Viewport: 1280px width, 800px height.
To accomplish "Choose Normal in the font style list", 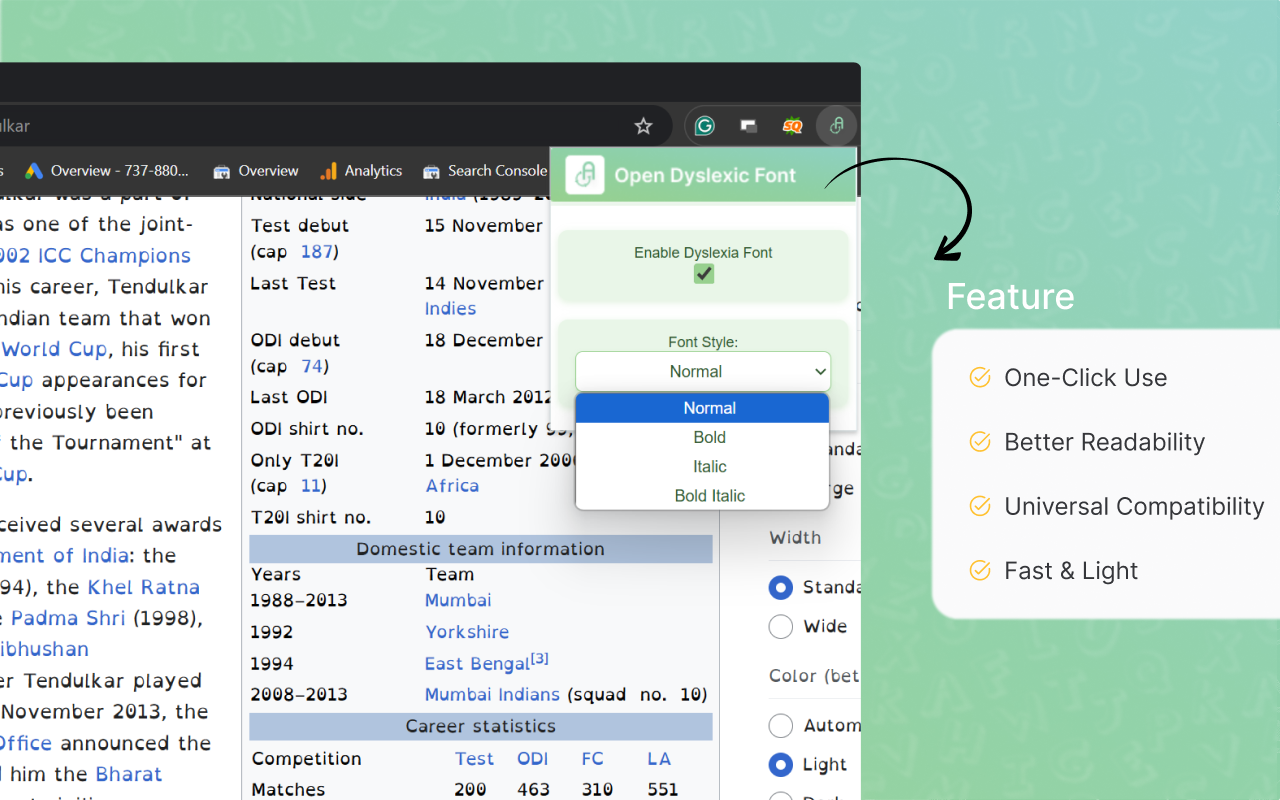I will click(703, 408).
